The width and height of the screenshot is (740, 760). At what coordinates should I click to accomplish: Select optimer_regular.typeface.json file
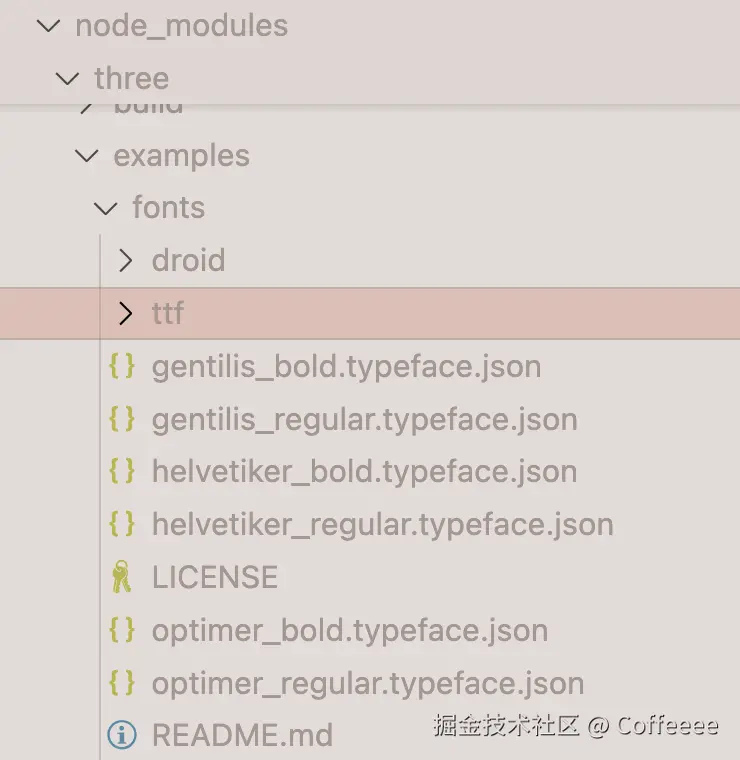pos(367,683)
